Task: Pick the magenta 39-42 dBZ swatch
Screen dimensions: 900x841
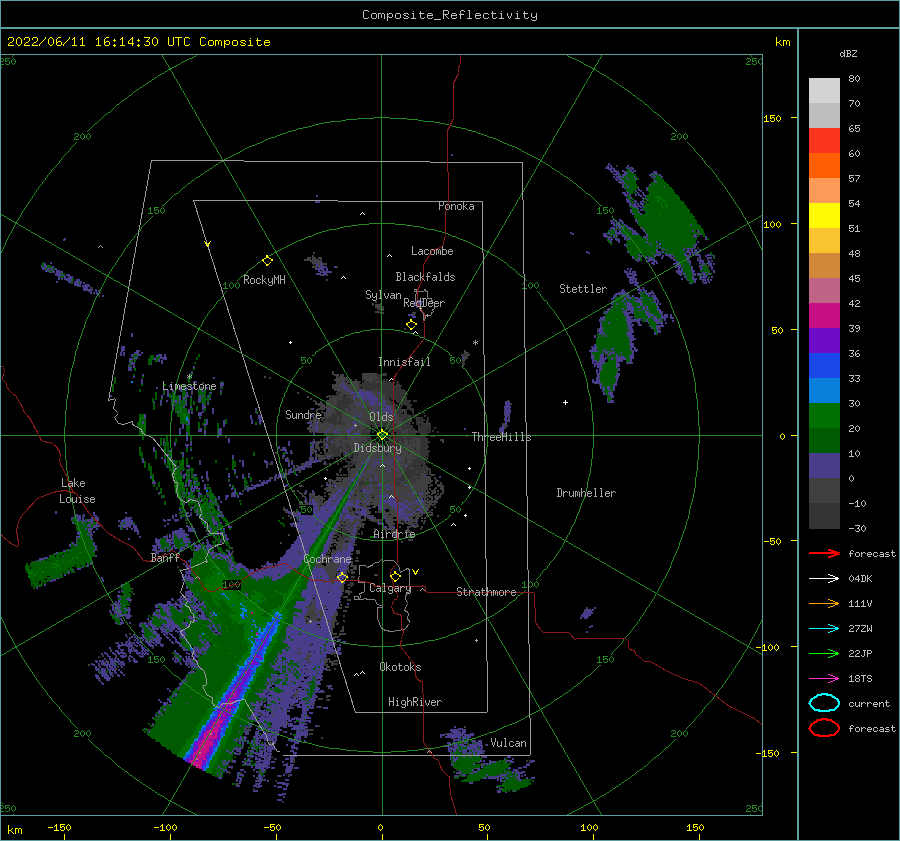Action: pyautogui.click(x=824, y=316)
